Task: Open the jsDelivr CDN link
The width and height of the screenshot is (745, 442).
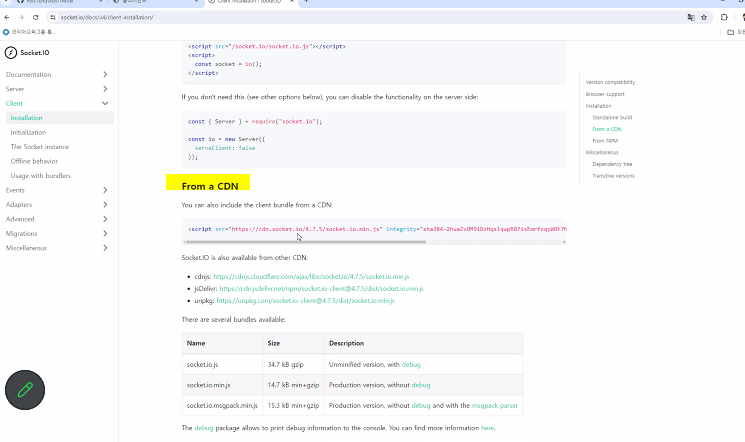Action: click(x=321, y=288)
